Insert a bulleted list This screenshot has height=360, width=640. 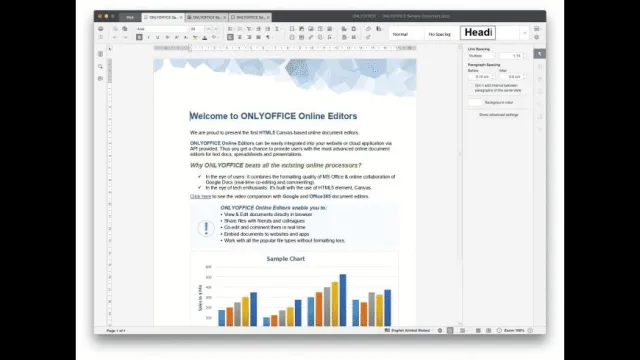230,29
